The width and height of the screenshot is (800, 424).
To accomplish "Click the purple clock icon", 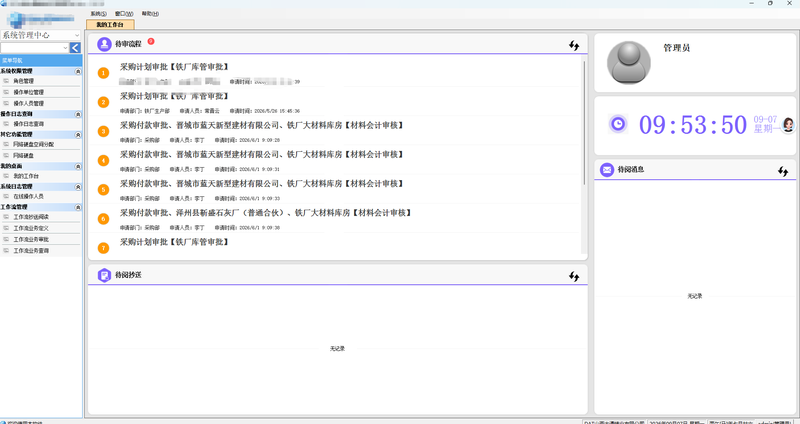I will click(618, 124).
